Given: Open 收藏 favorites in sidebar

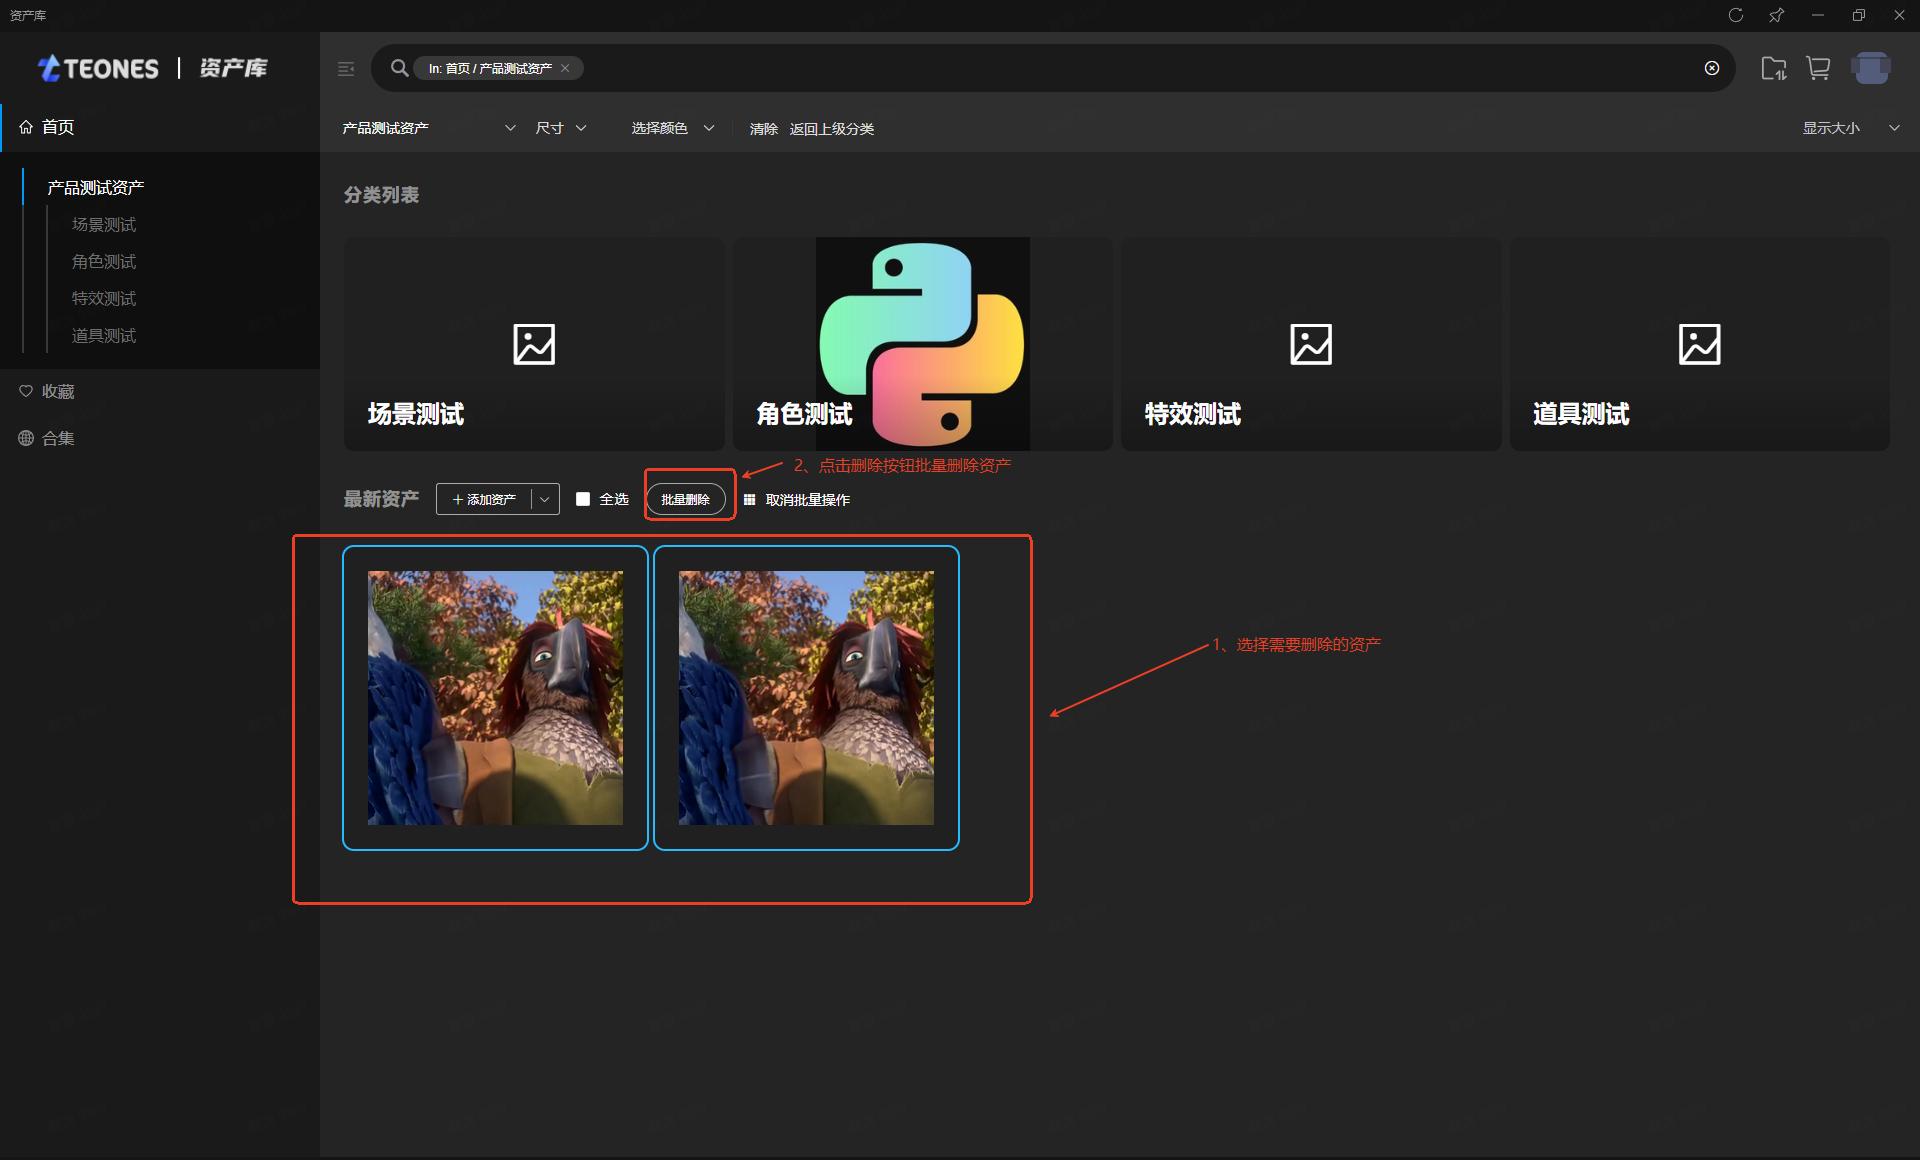Looking at the screenshot, I should point(58,392).
